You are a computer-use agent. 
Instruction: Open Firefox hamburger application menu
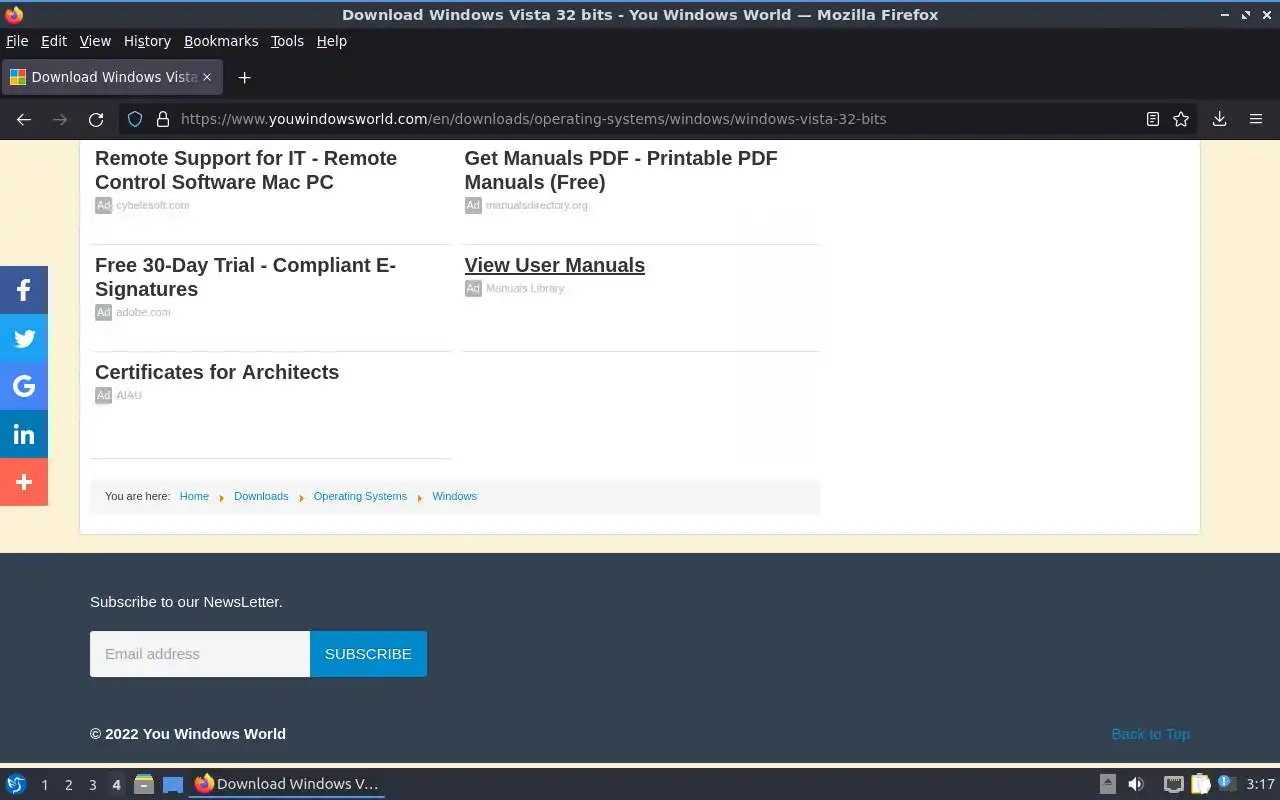1256,119
